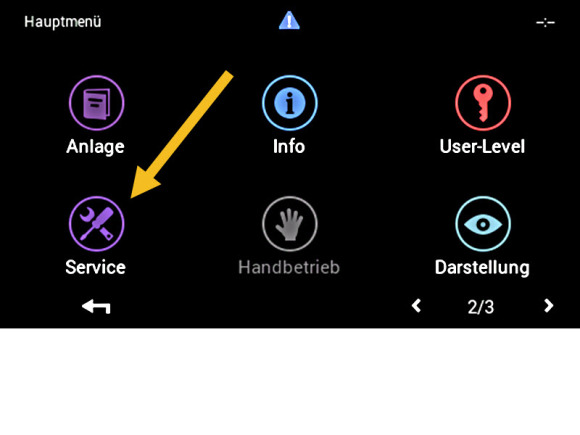
Task: Click the blue warning triangle icon
Action: [x=289, y=20]
